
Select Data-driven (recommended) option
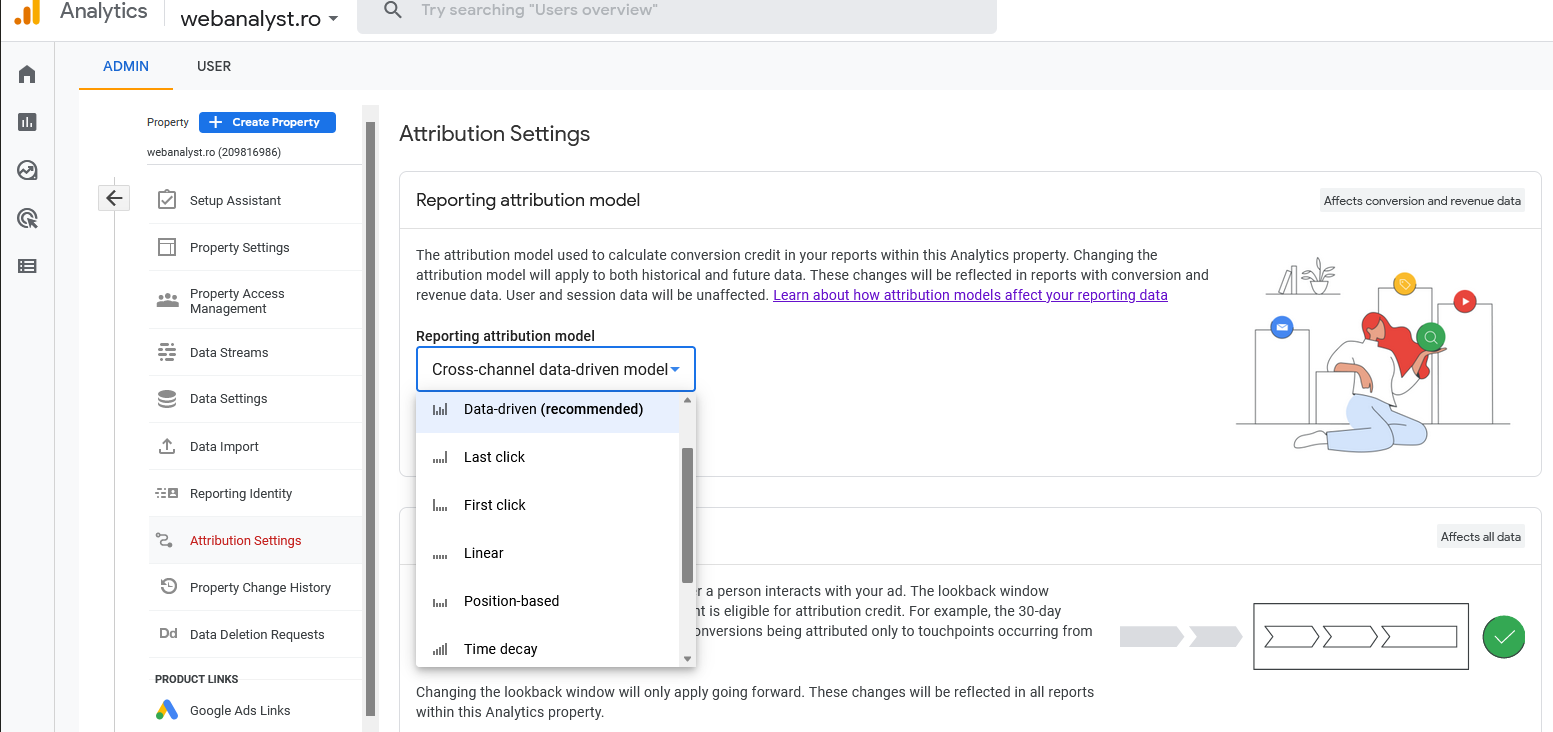point(548,409)
